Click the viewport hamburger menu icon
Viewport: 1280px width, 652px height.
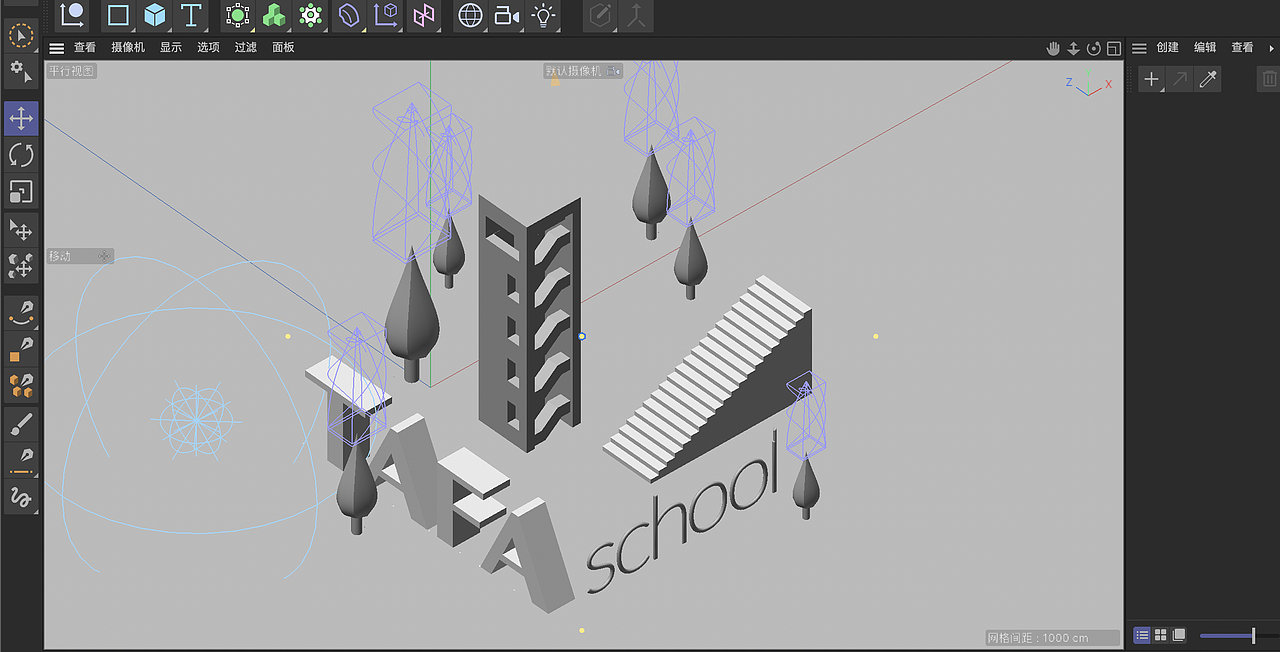coord(56,47)
